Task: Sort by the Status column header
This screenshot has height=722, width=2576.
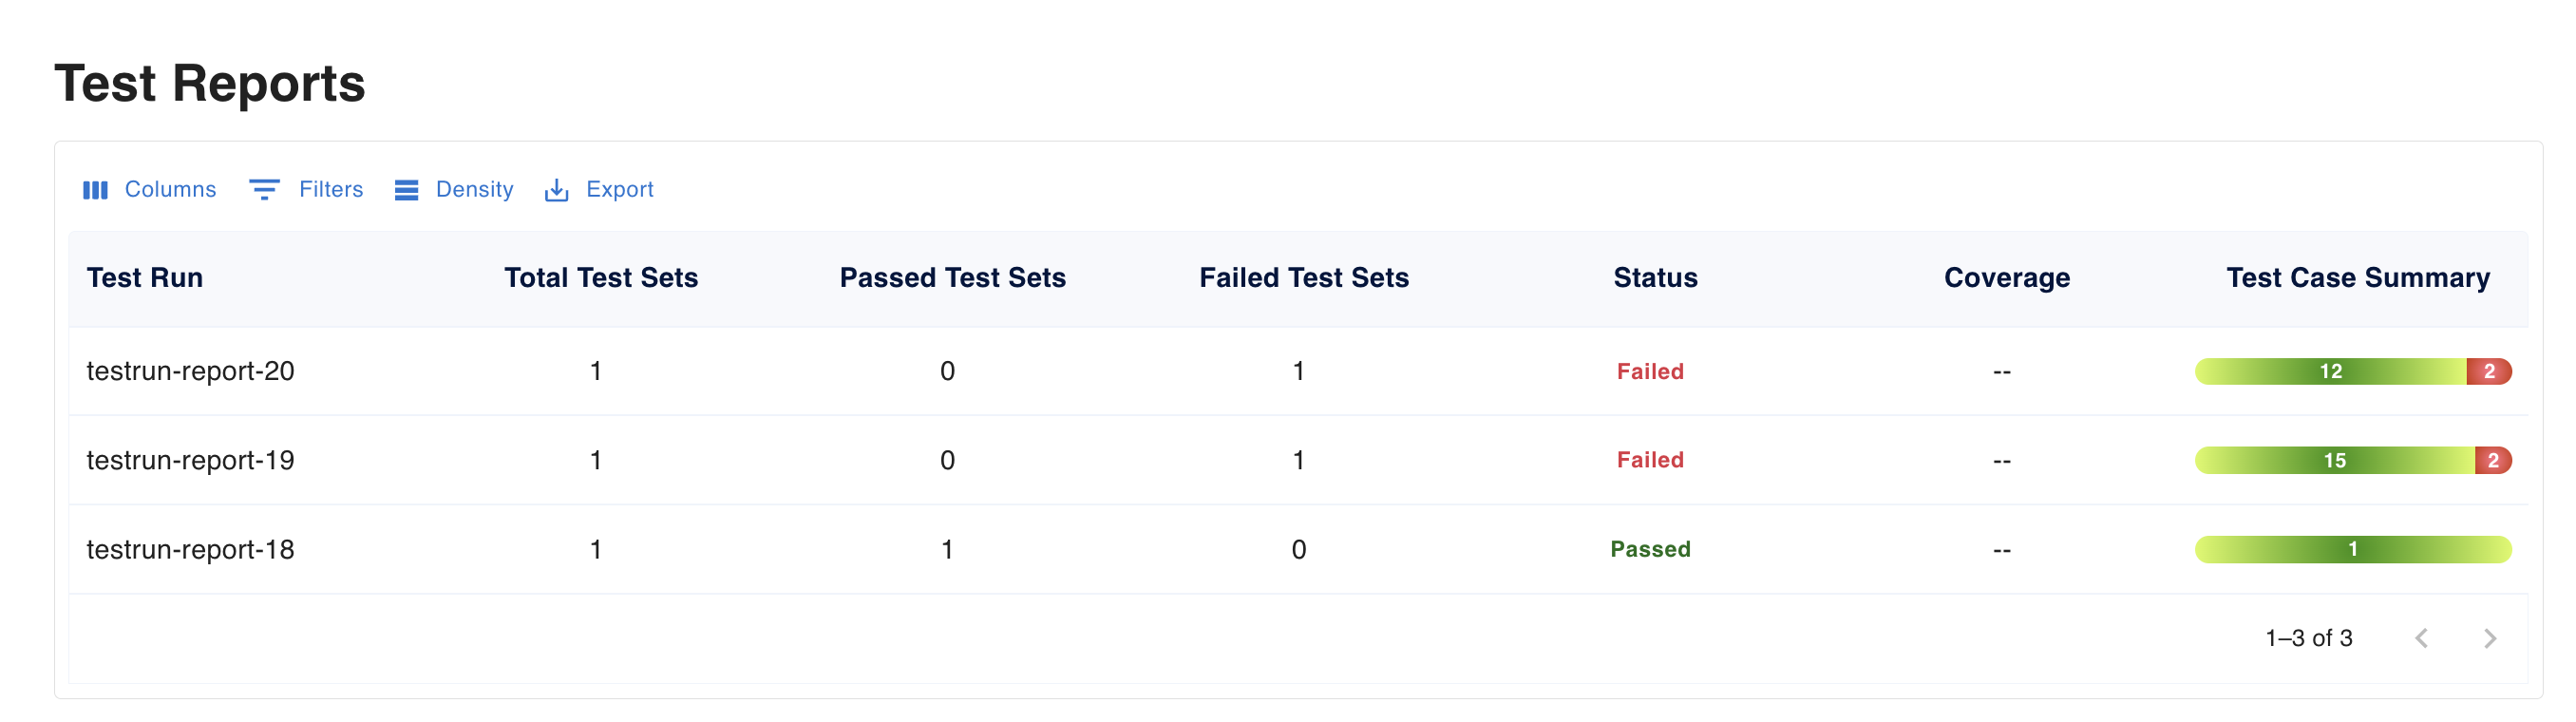Action: tap(1654, 278)
